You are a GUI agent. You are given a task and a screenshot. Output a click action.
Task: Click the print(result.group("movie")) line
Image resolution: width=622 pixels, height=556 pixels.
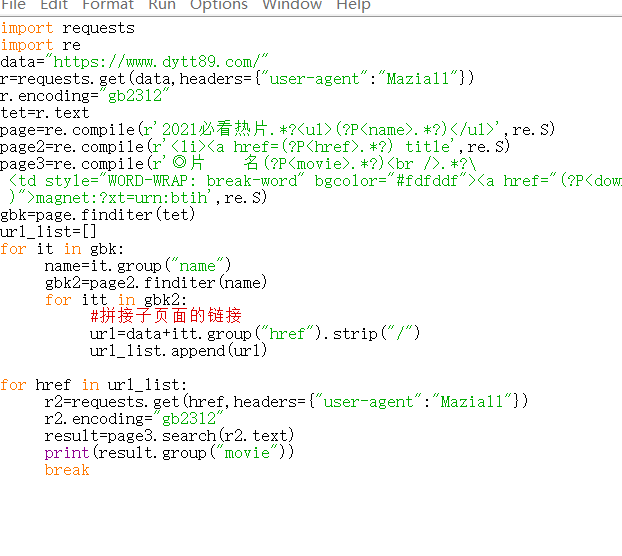click(x=170, y=453)
